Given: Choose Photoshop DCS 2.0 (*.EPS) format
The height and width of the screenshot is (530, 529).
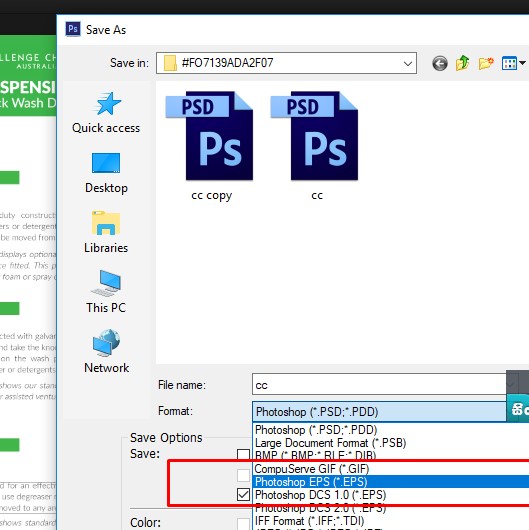Looking at the screenshot, I should point(390,508).
